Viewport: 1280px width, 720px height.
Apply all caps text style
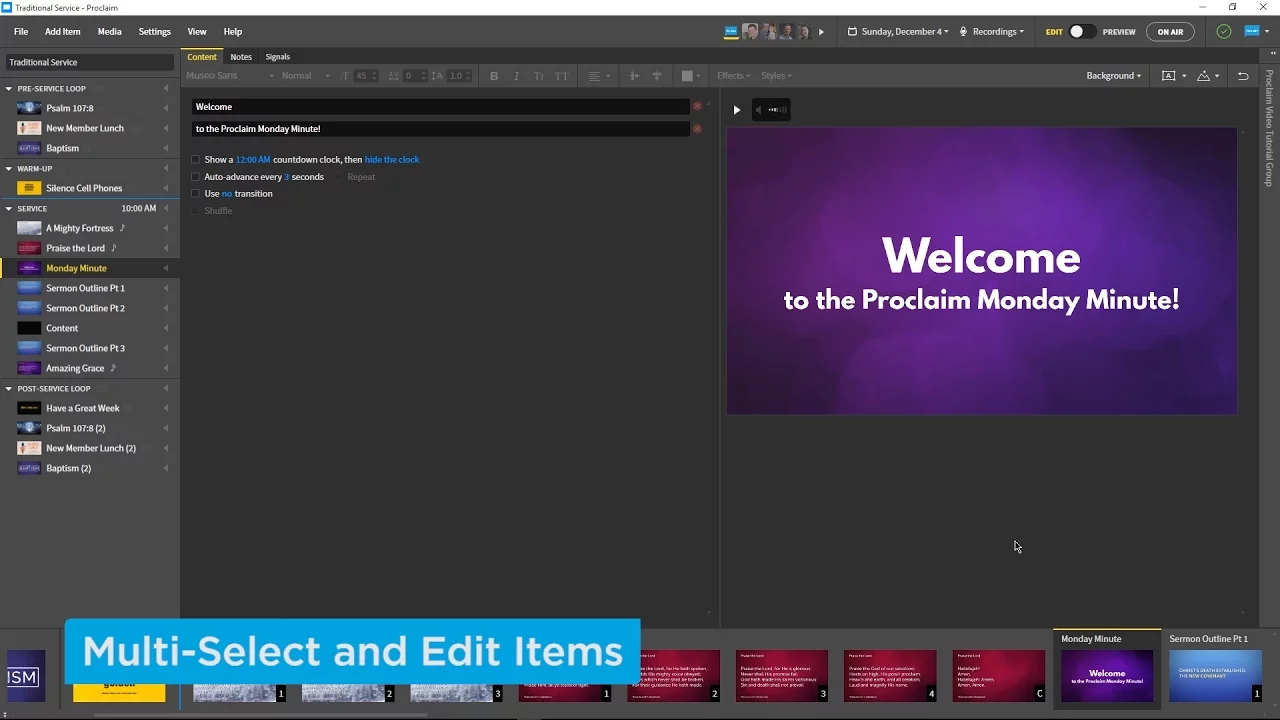[x=561, y=76]
